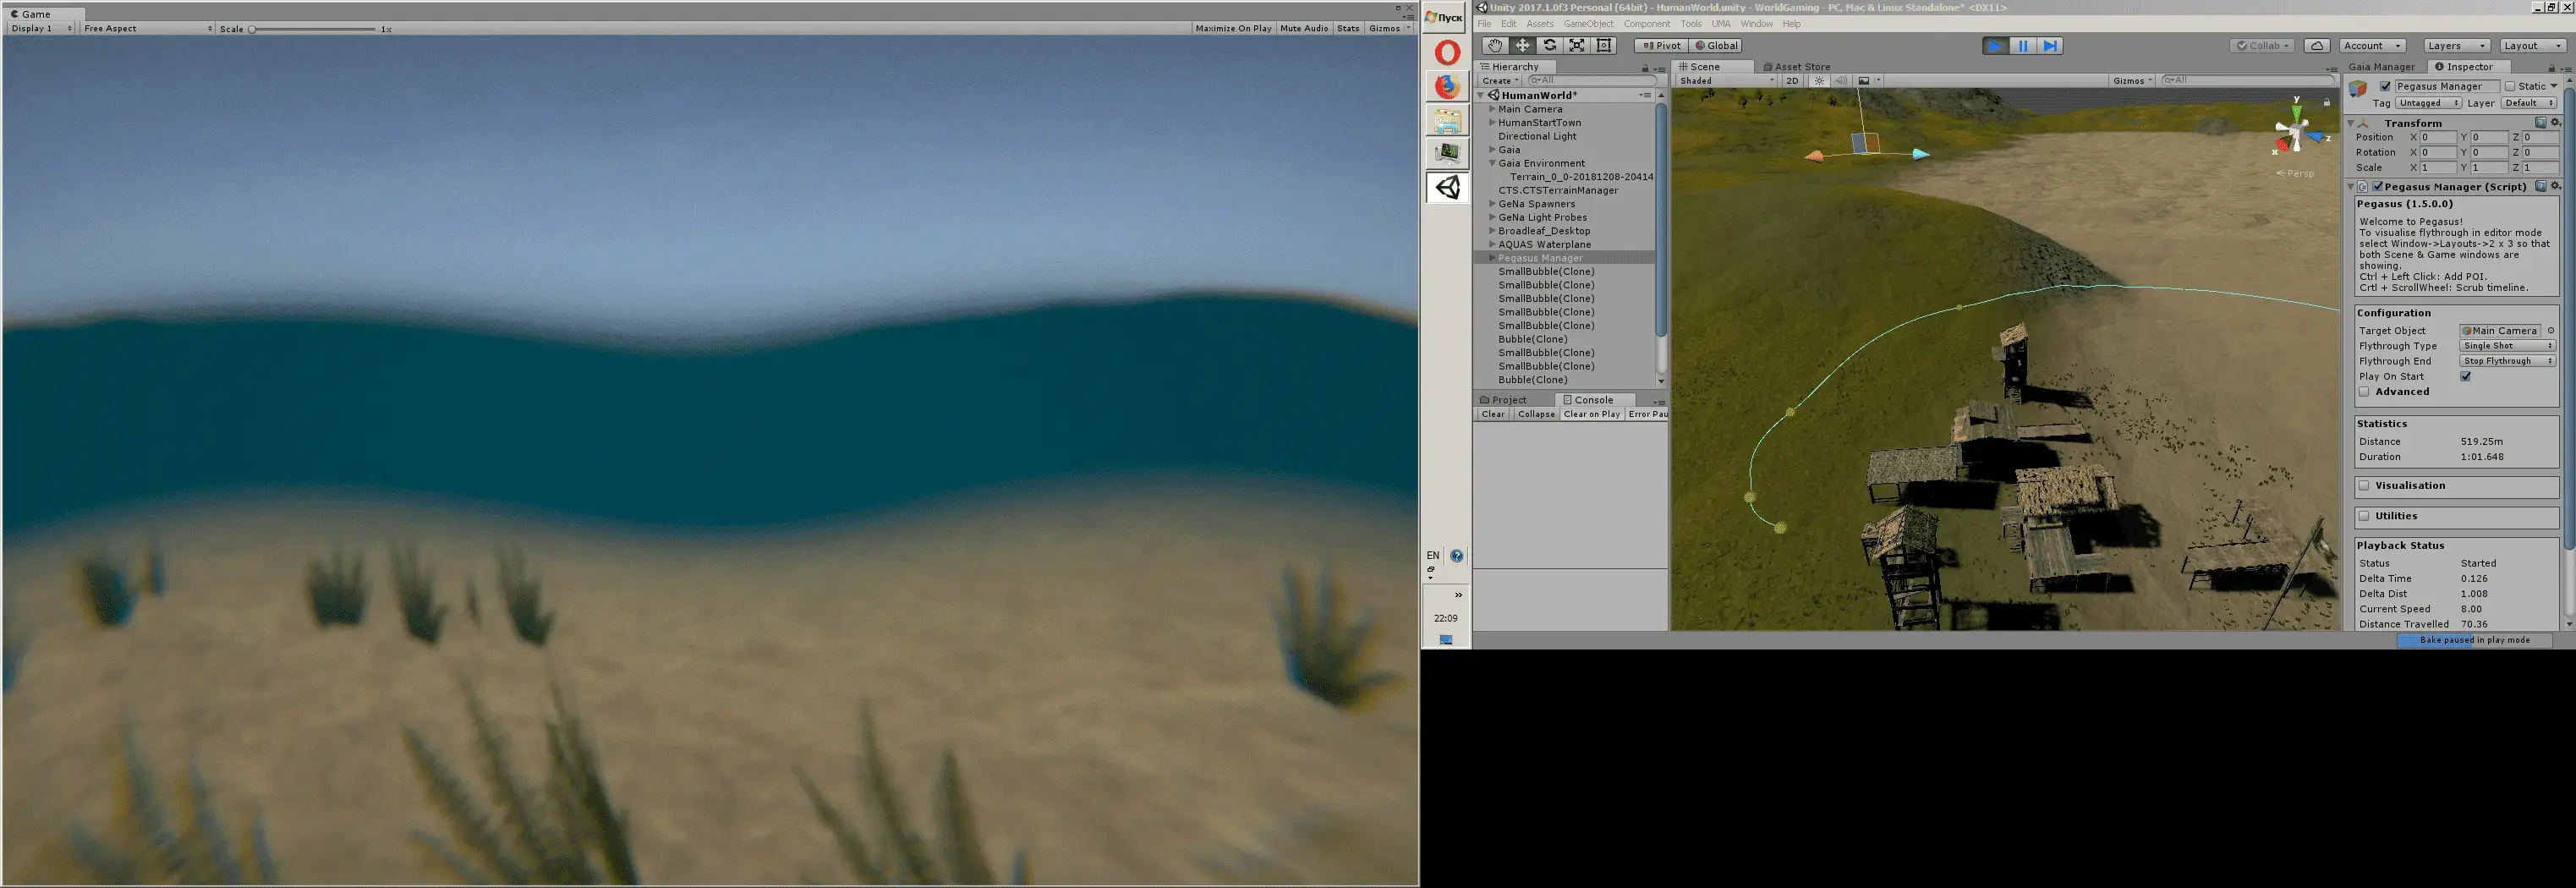Lock the Hierarchy panel with padlock icon
This screenshot has height=888, width=2576.
coord(1645,68)
